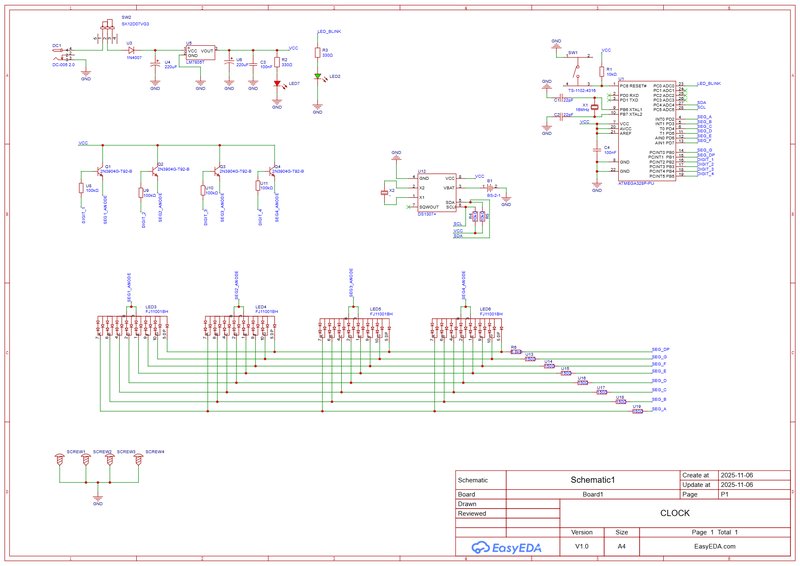
Task: Select the SW1 push button symbol
Action: [578, 70]
